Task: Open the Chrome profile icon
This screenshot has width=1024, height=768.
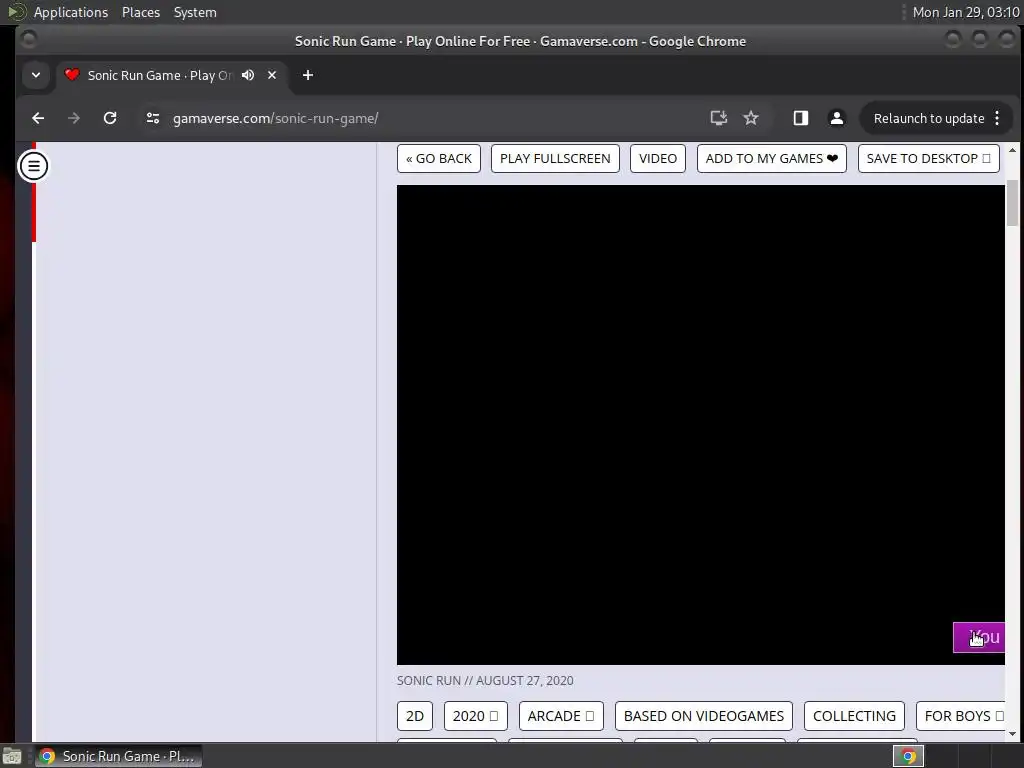Action: pos(837,118)
